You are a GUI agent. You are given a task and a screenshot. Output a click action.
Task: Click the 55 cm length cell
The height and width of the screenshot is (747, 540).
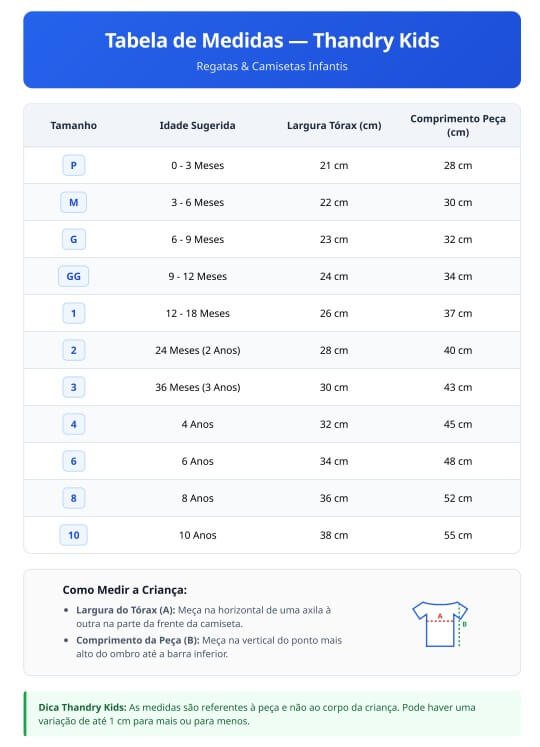pos(458,535)
